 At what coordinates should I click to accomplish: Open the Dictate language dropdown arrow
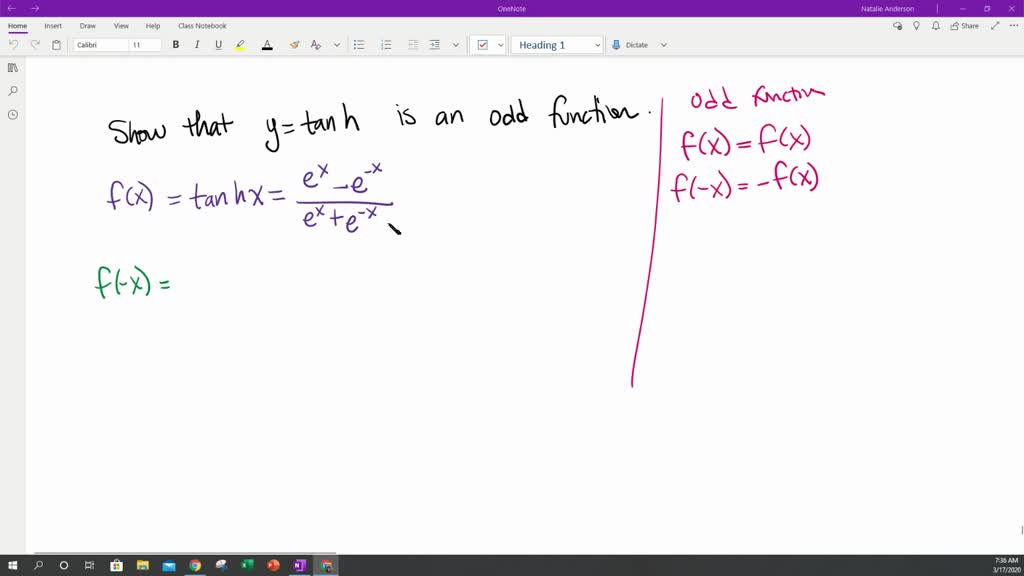coord(662,44)
